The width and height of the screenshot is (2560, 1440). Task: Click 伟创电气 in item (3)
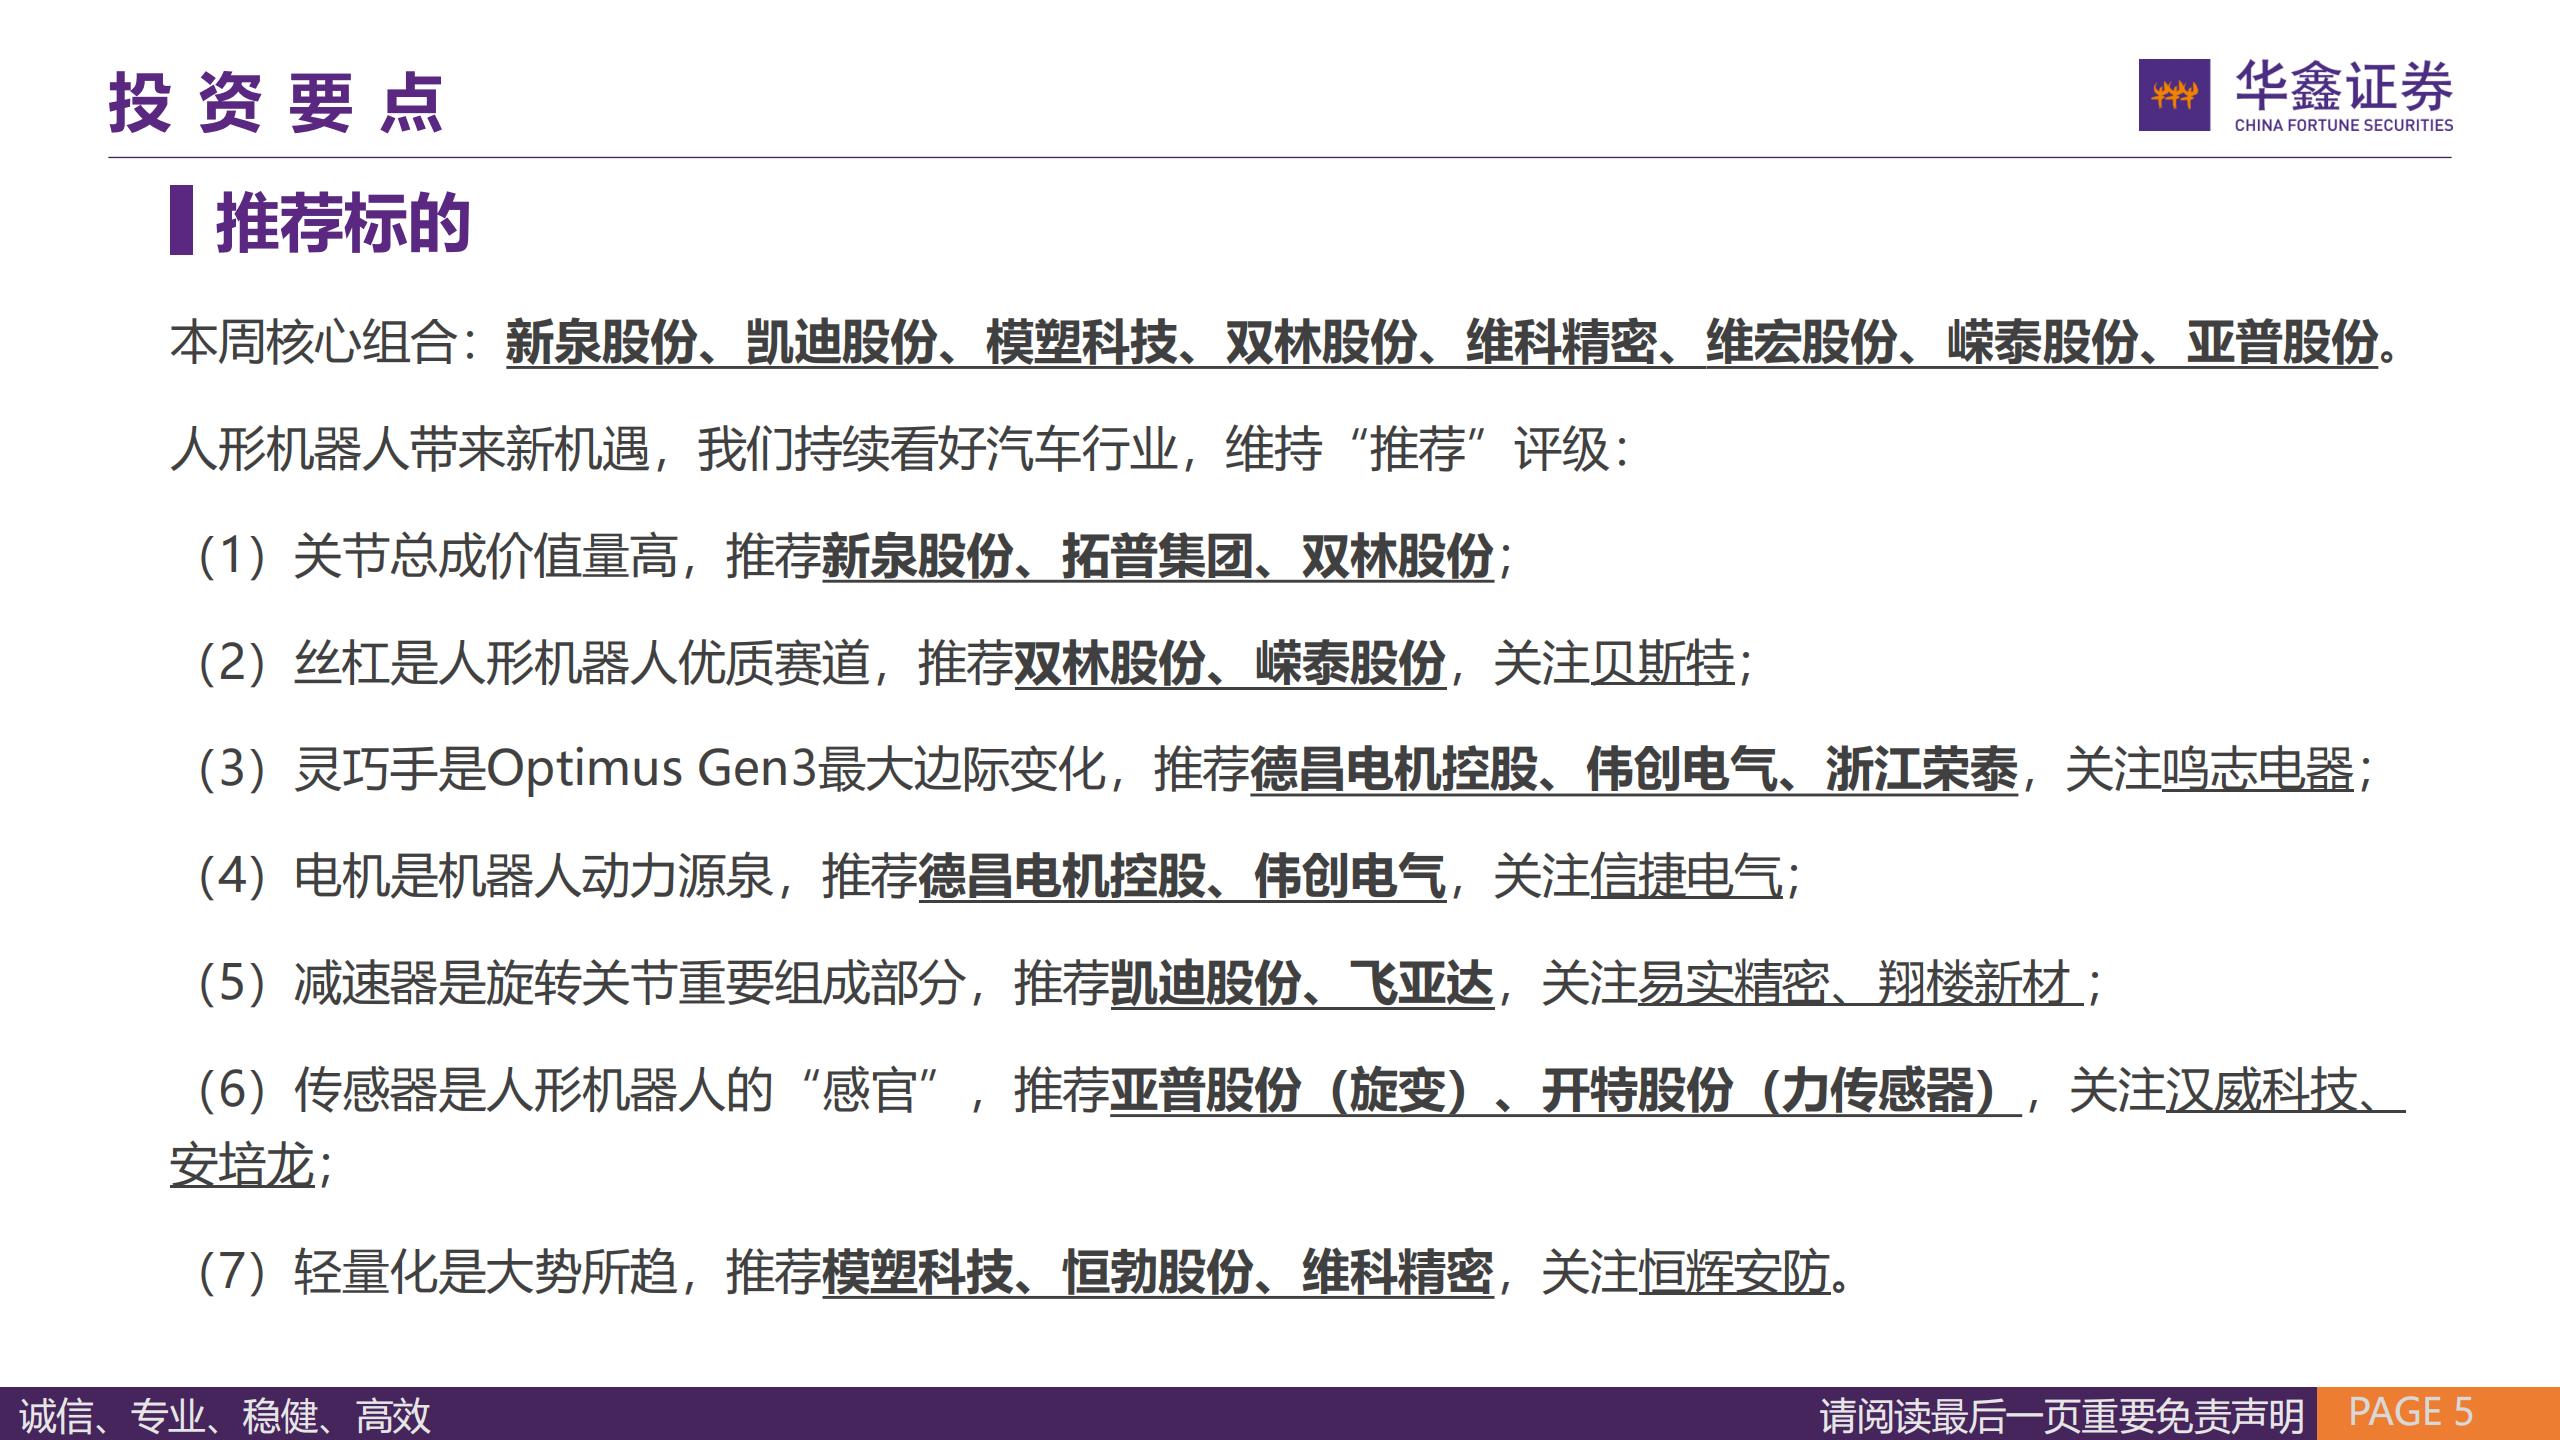(x=1682, y=769)
